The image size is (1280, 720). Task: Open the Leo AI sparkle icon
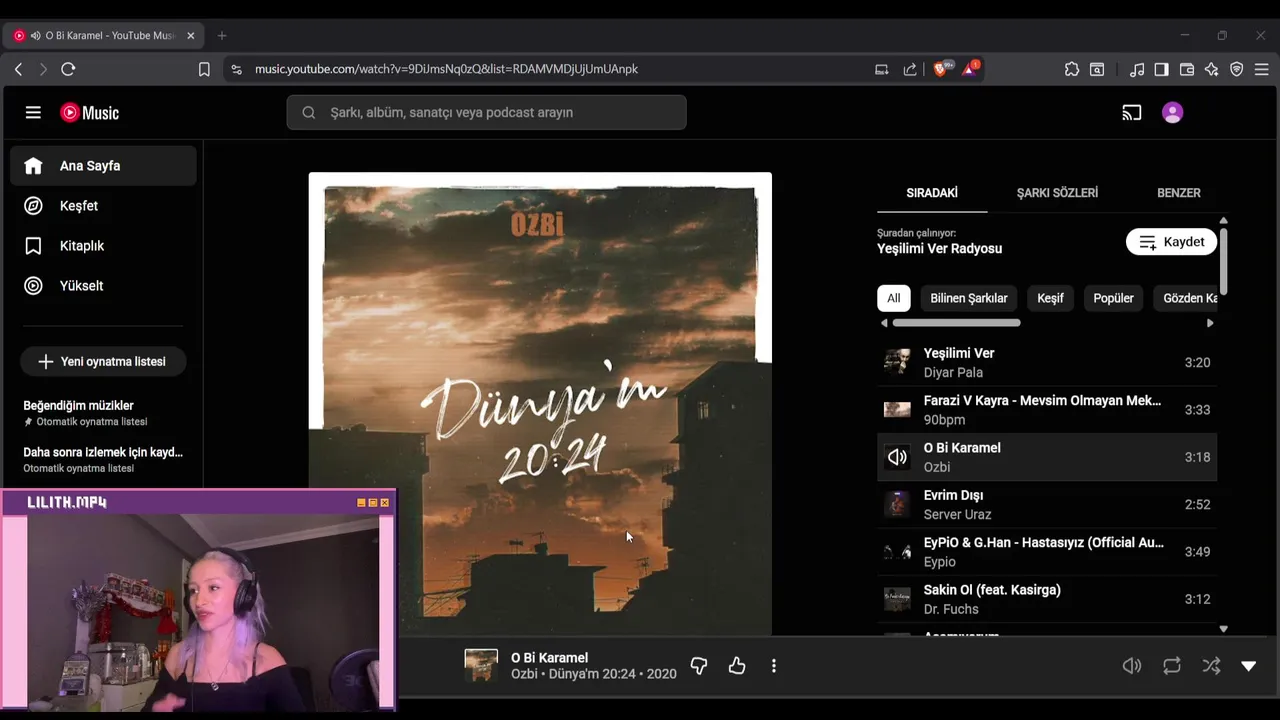[1212, 69]
